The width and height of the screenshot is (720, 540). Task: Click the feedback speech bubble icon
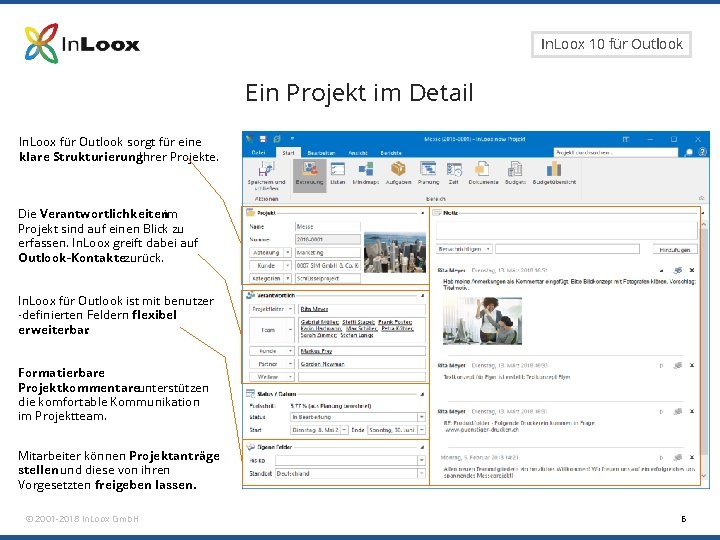(x=689, y=152)
